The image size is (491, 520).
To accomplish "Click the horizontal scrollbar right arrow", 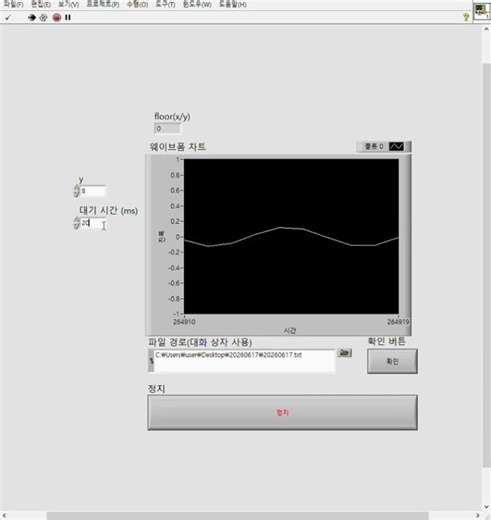I will pos(477,516).
